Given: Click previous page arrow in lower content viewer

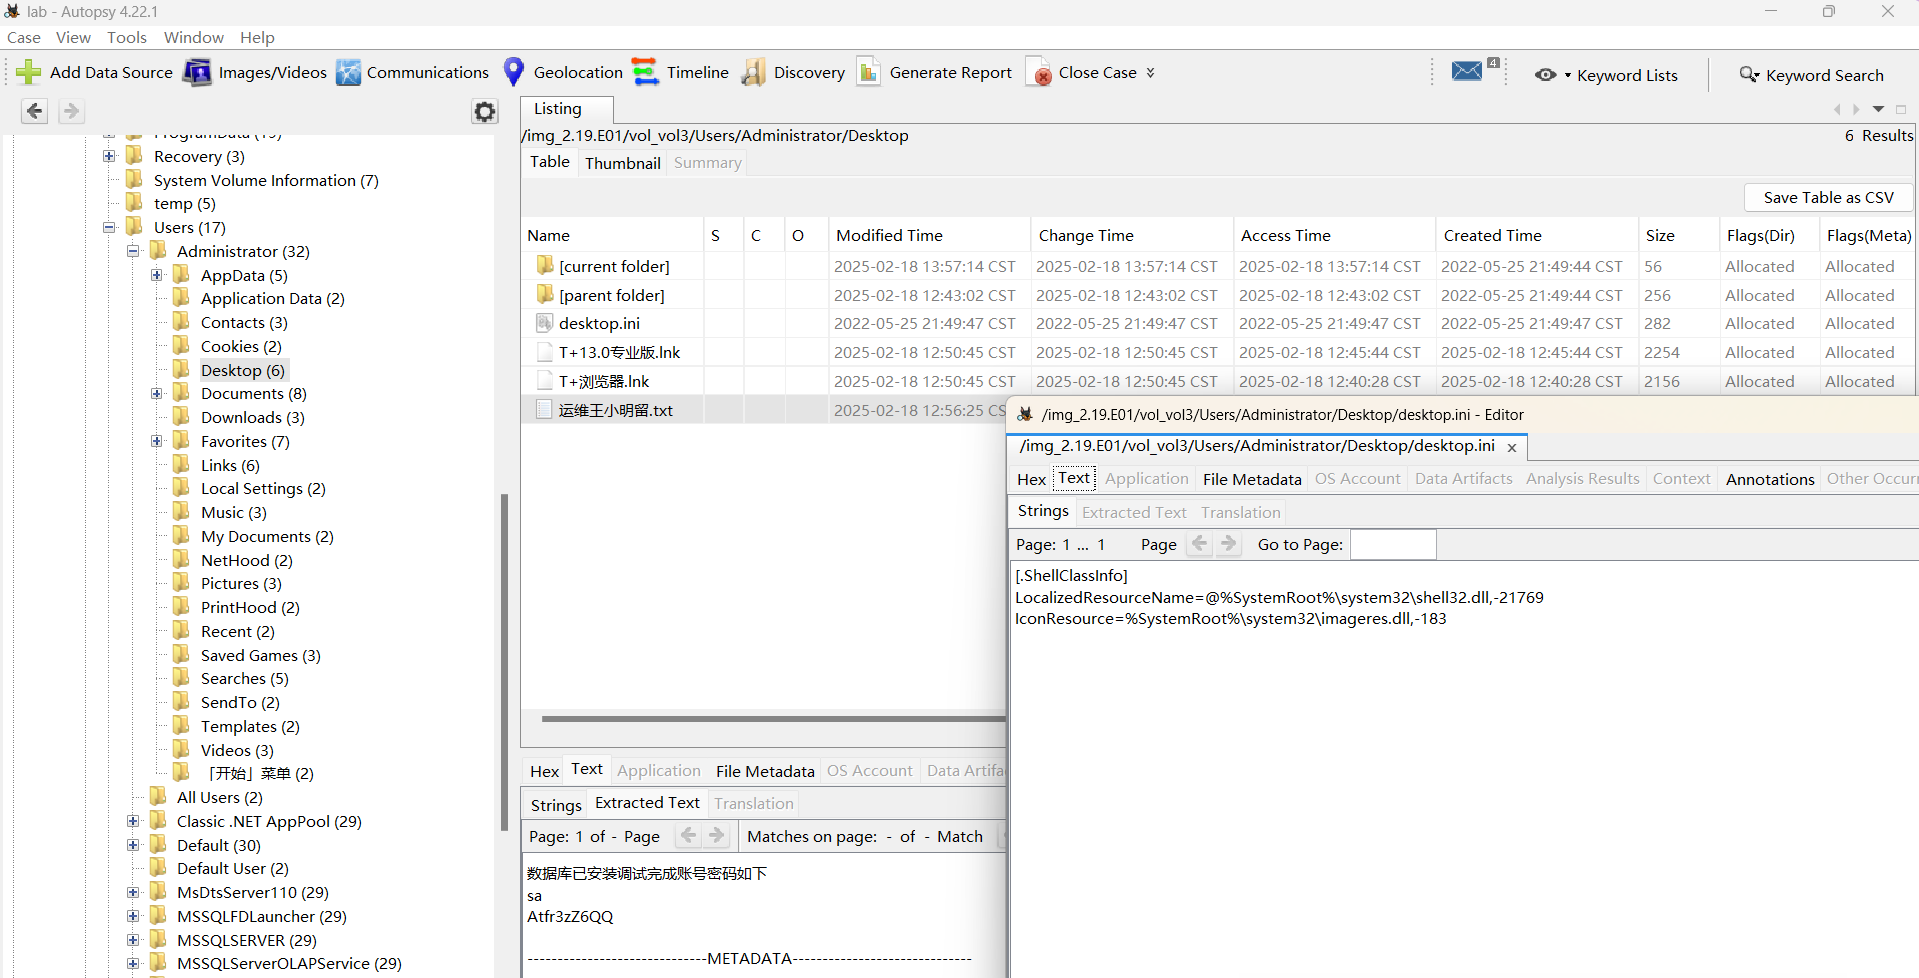Looking at the screenshot, I should (x=688, y=836).
